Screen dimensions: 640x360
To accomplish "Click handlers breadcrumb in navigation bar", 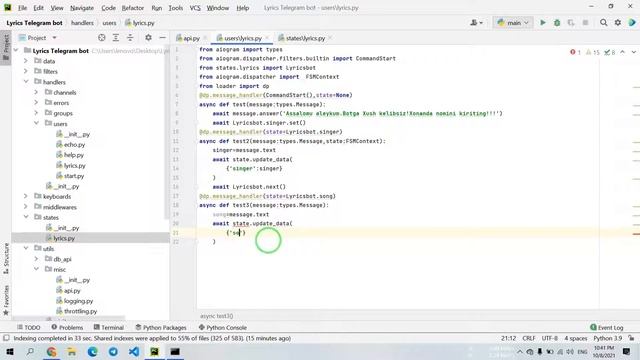I will pos(82,23).
